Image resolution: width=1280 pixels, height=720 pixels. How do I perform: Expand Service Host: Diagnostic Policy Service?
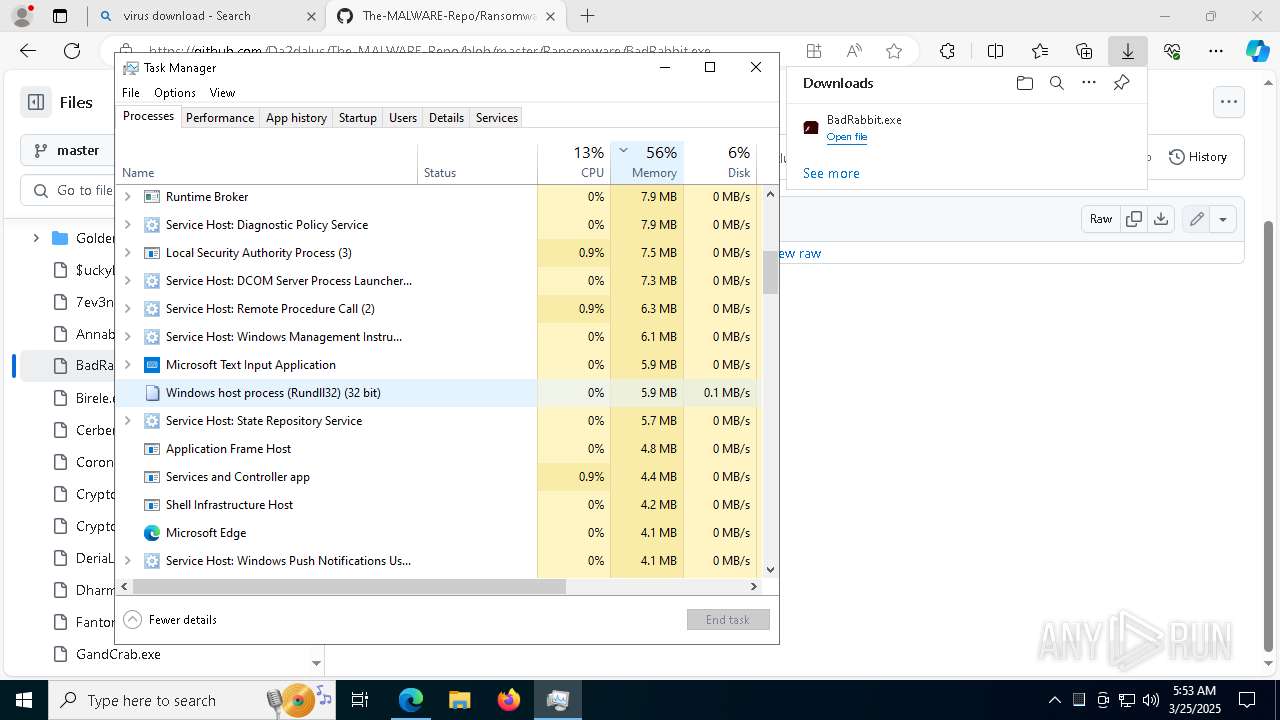(127, 225)
